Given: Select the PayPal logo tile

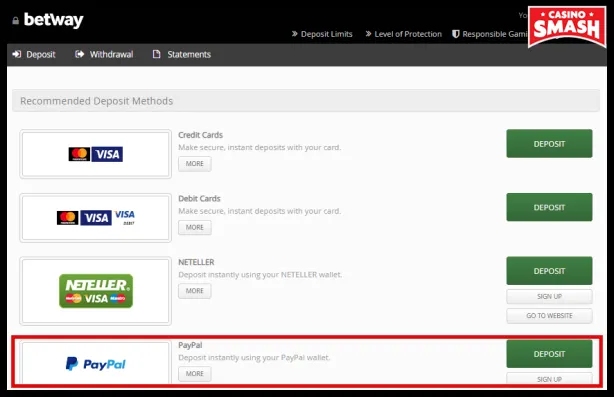Looking at the screenshot, I should 96,363.
